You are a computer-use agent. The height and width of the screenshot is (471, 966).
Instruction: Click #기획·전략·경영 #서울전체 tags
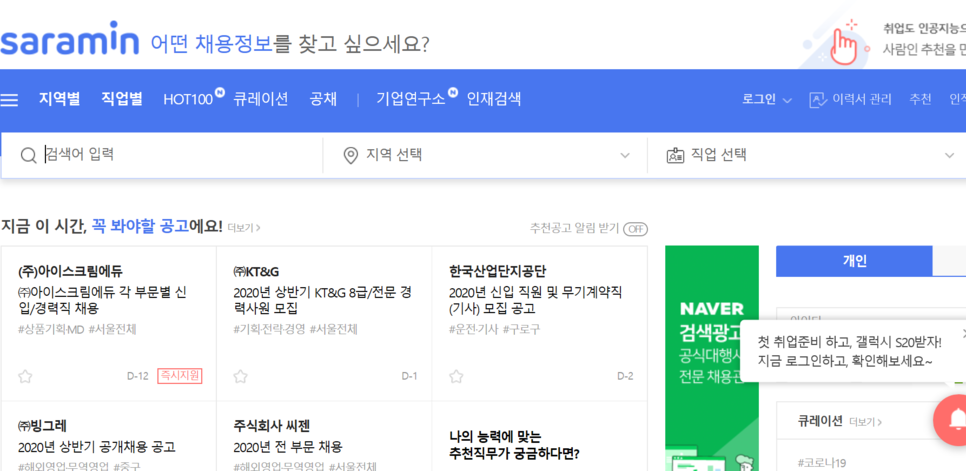tap(295, 329)
